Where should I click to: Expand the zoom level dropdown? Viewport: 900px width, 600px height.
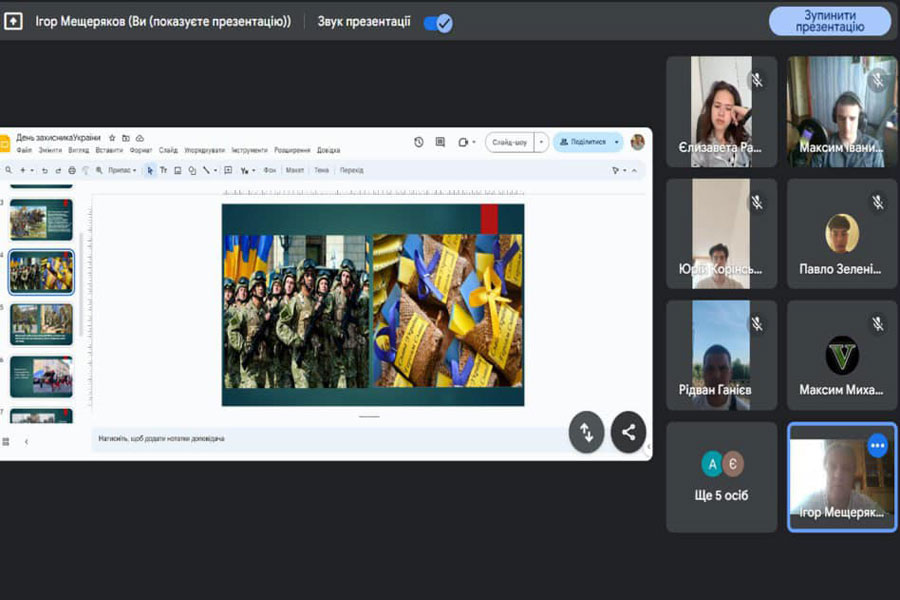tap(119, 170)
